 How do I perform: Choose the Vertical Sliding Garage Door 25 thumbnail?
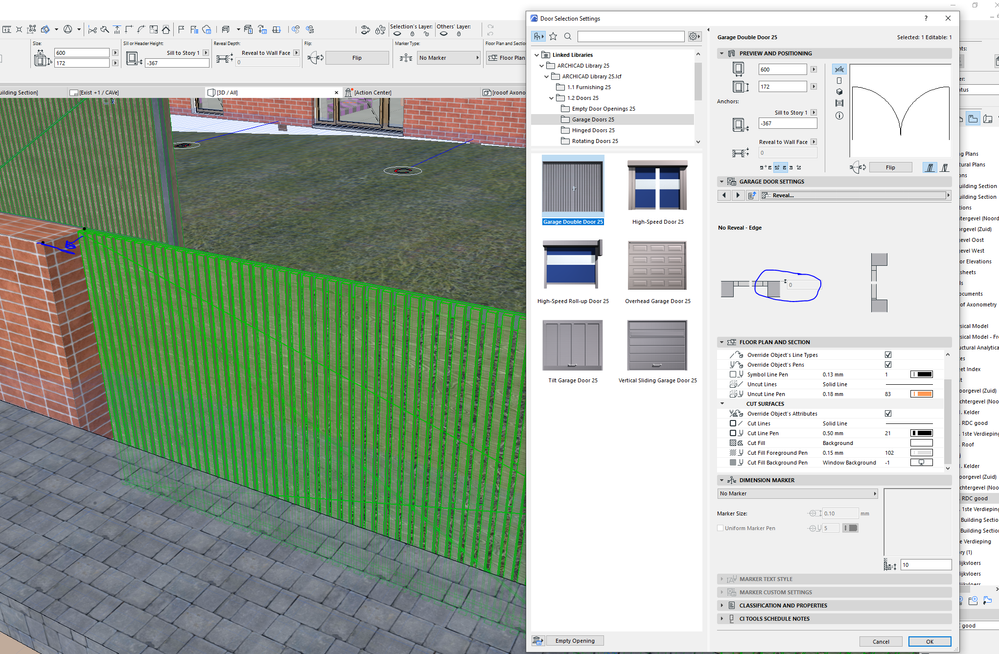(658, 351)
